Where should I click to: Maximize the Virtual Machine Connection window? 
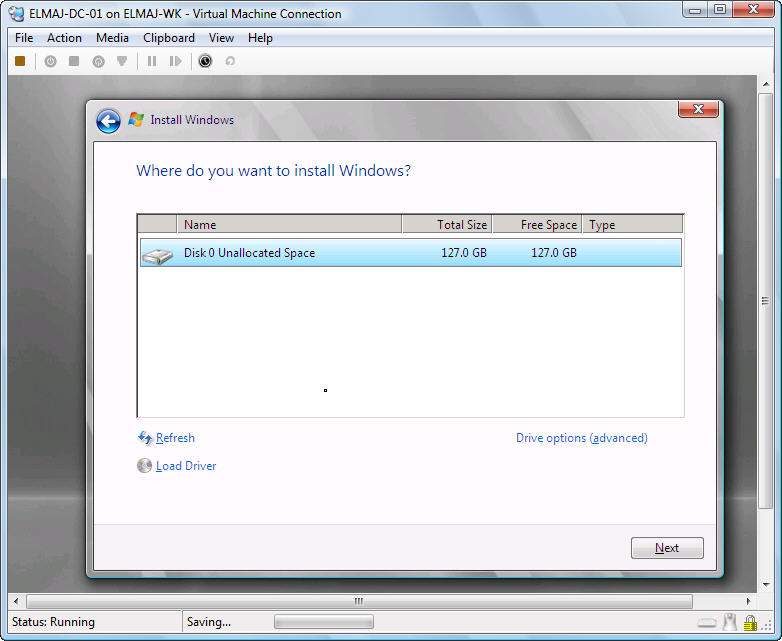click(x=720, y=10)
